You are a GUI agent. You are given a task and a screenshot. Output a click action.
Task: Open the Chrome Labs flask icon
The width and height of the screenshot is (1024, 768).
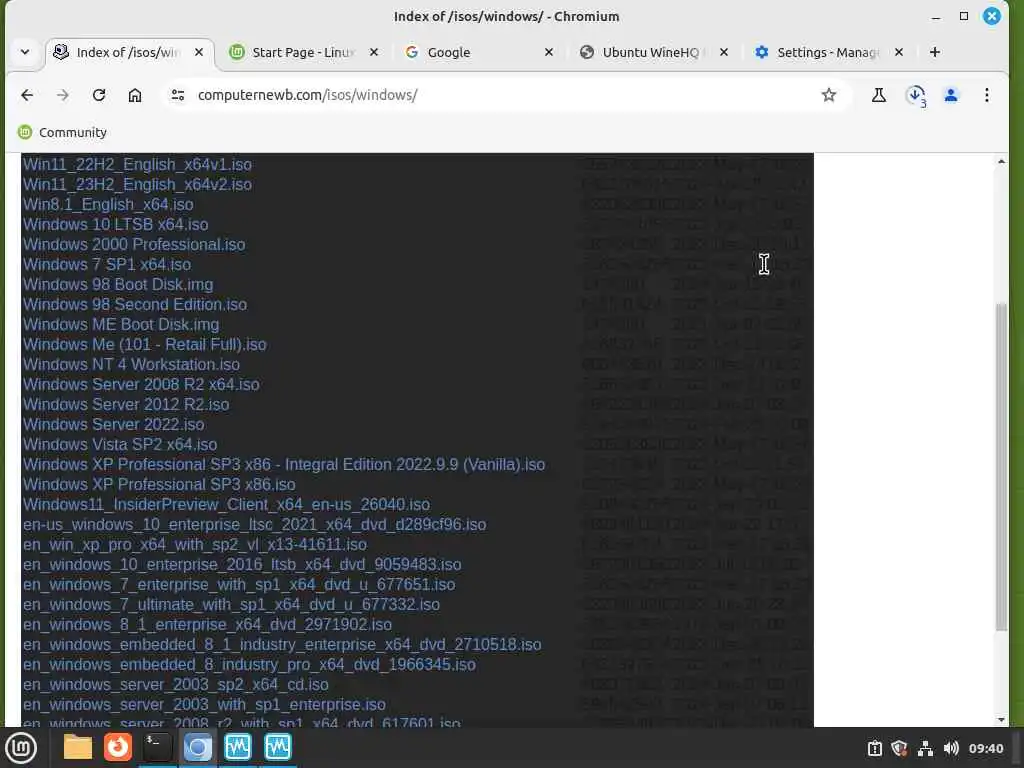878,95
